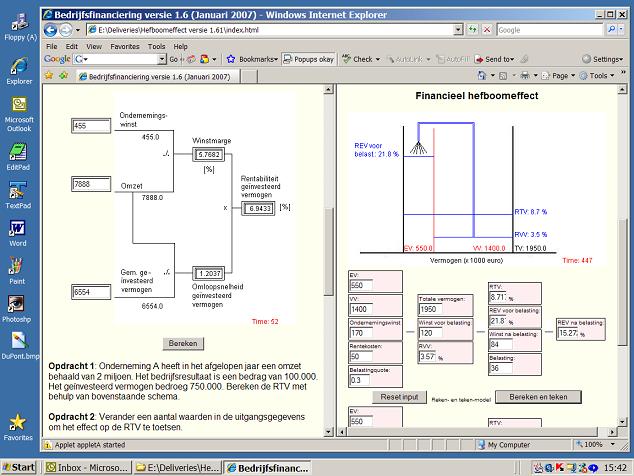Open the address bar dropdown arrow

coord(458,30)
